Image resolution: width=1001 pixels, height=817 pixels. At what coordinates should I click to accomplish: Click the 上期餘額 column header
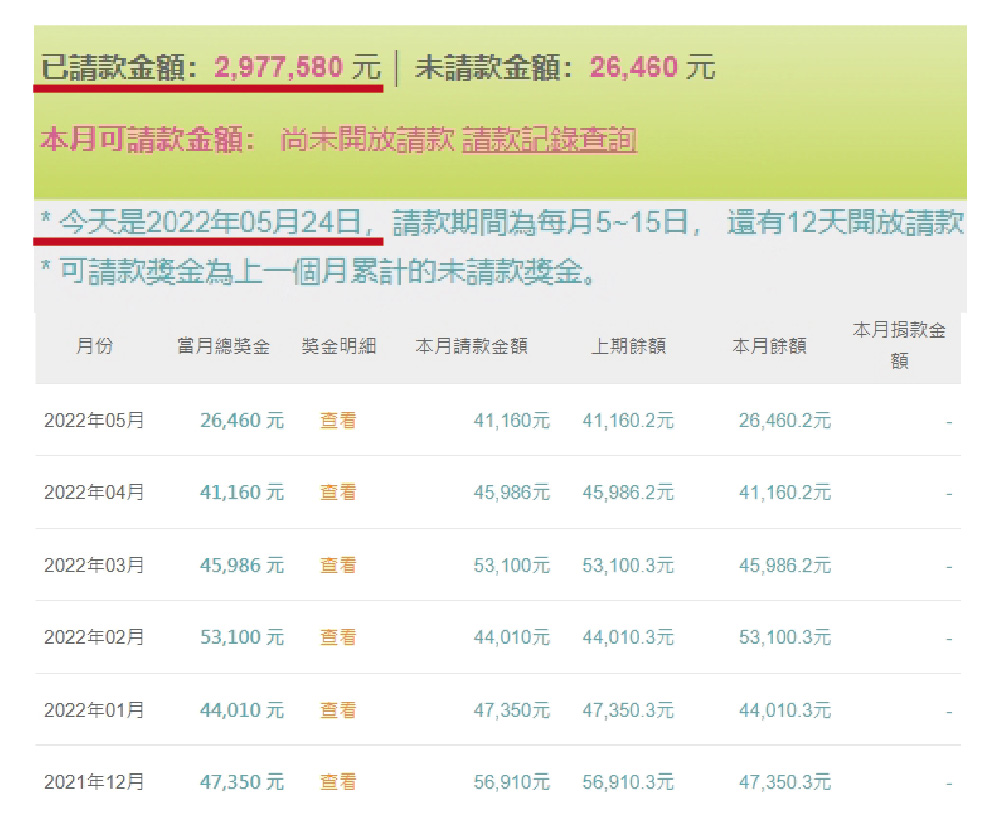tap(628, 347)
